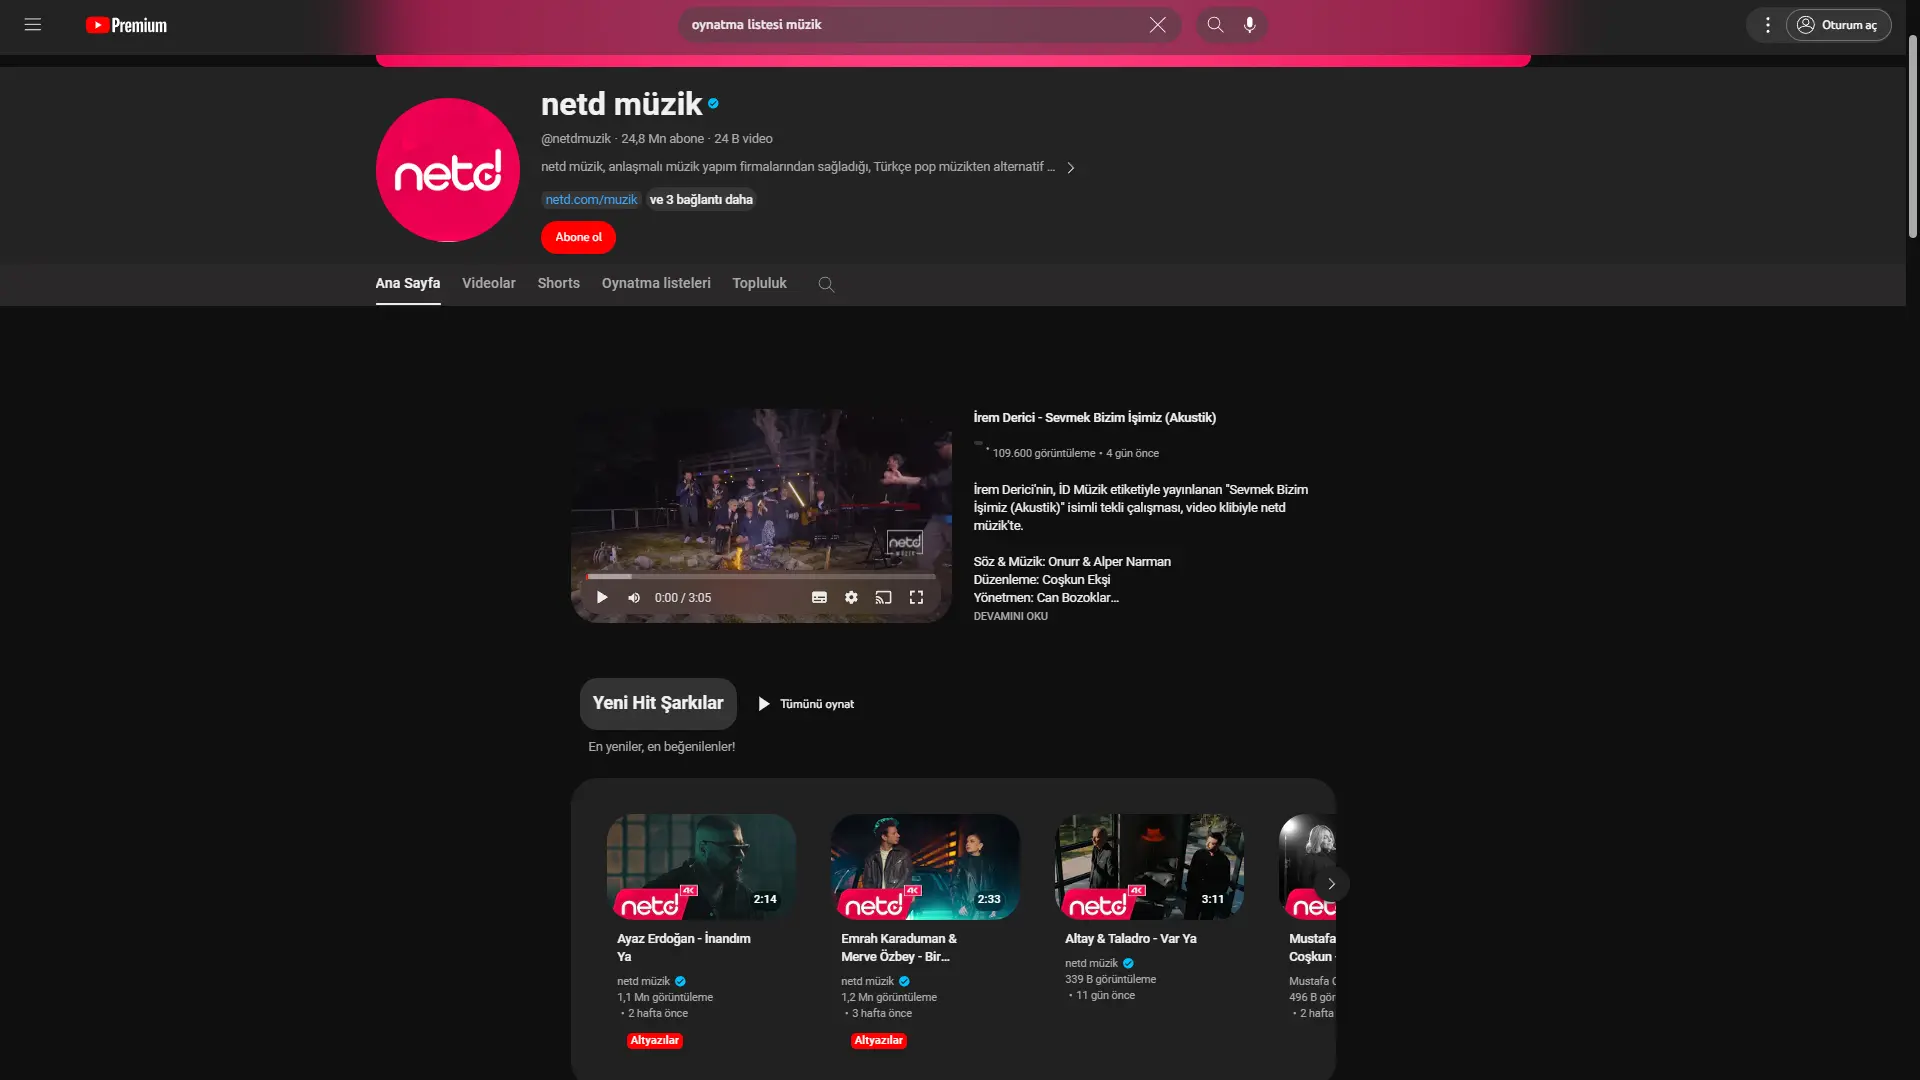Click the @netdmuzik channel handle
This screenshot has width=1920, height=1080.
(576, 139)
